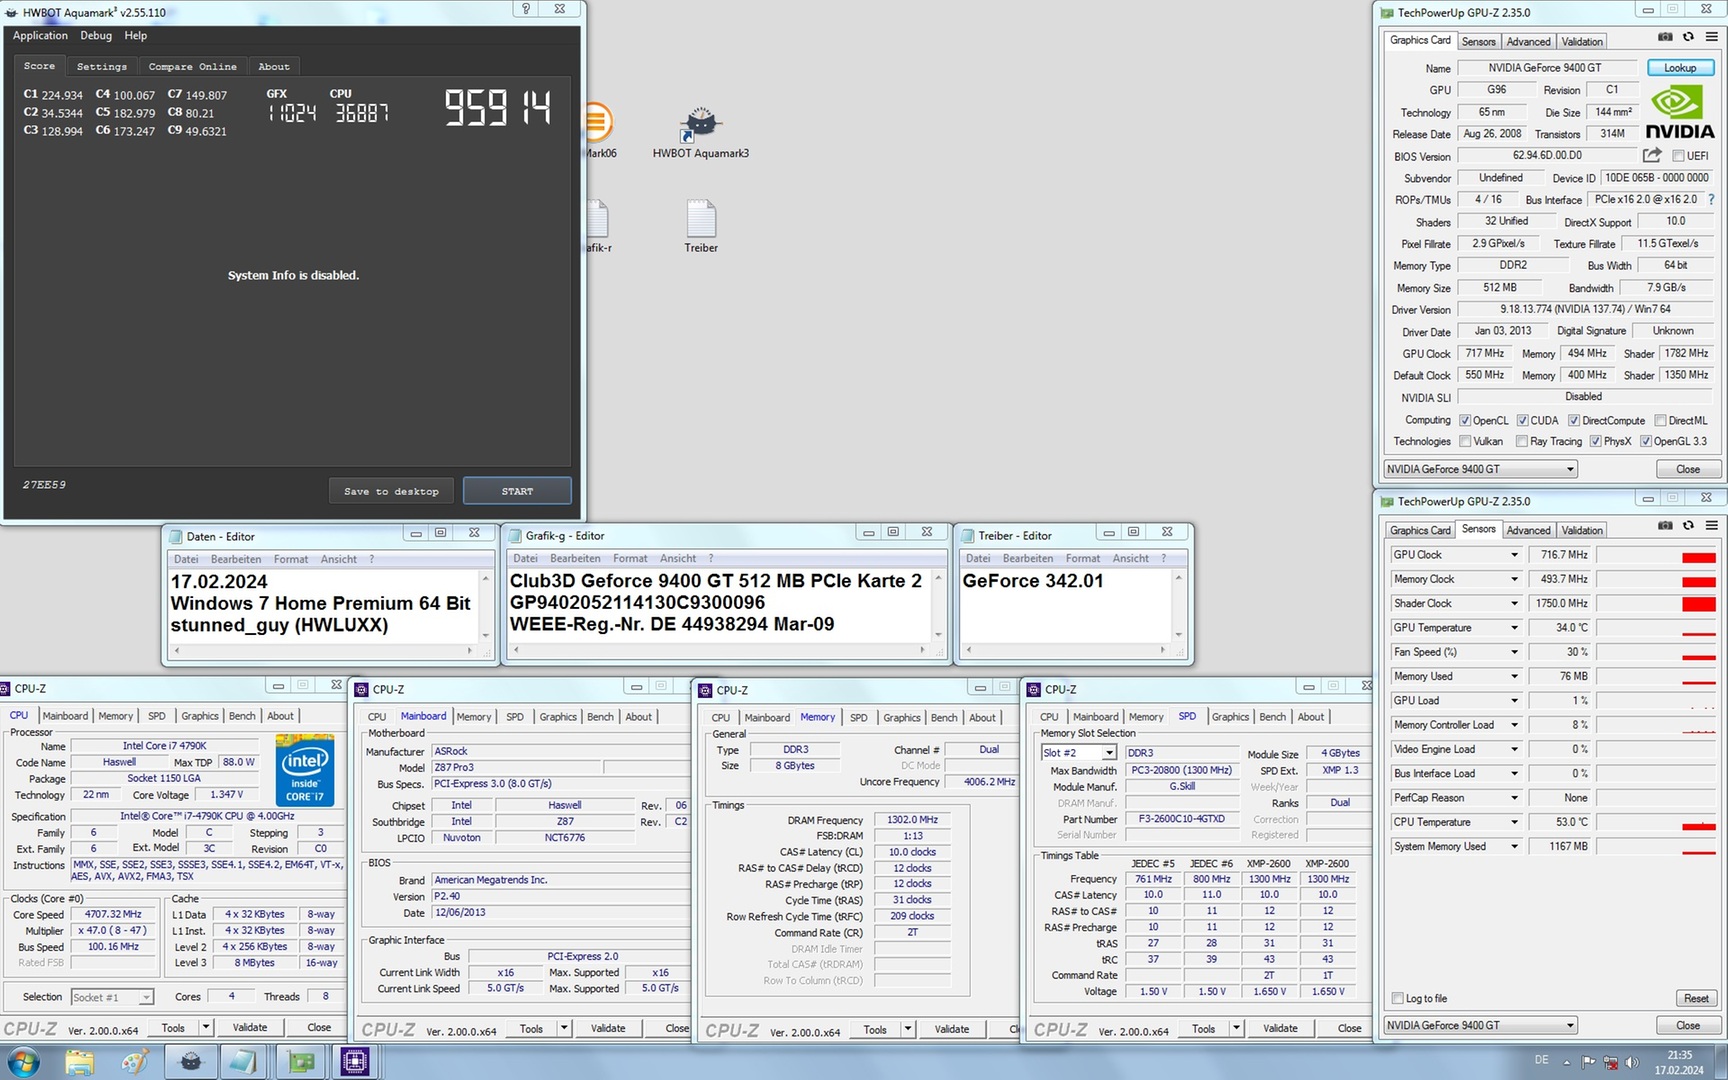Toggle the CUDA checkbox
Viewport: 1728px width, 1080px height.
1522,421
